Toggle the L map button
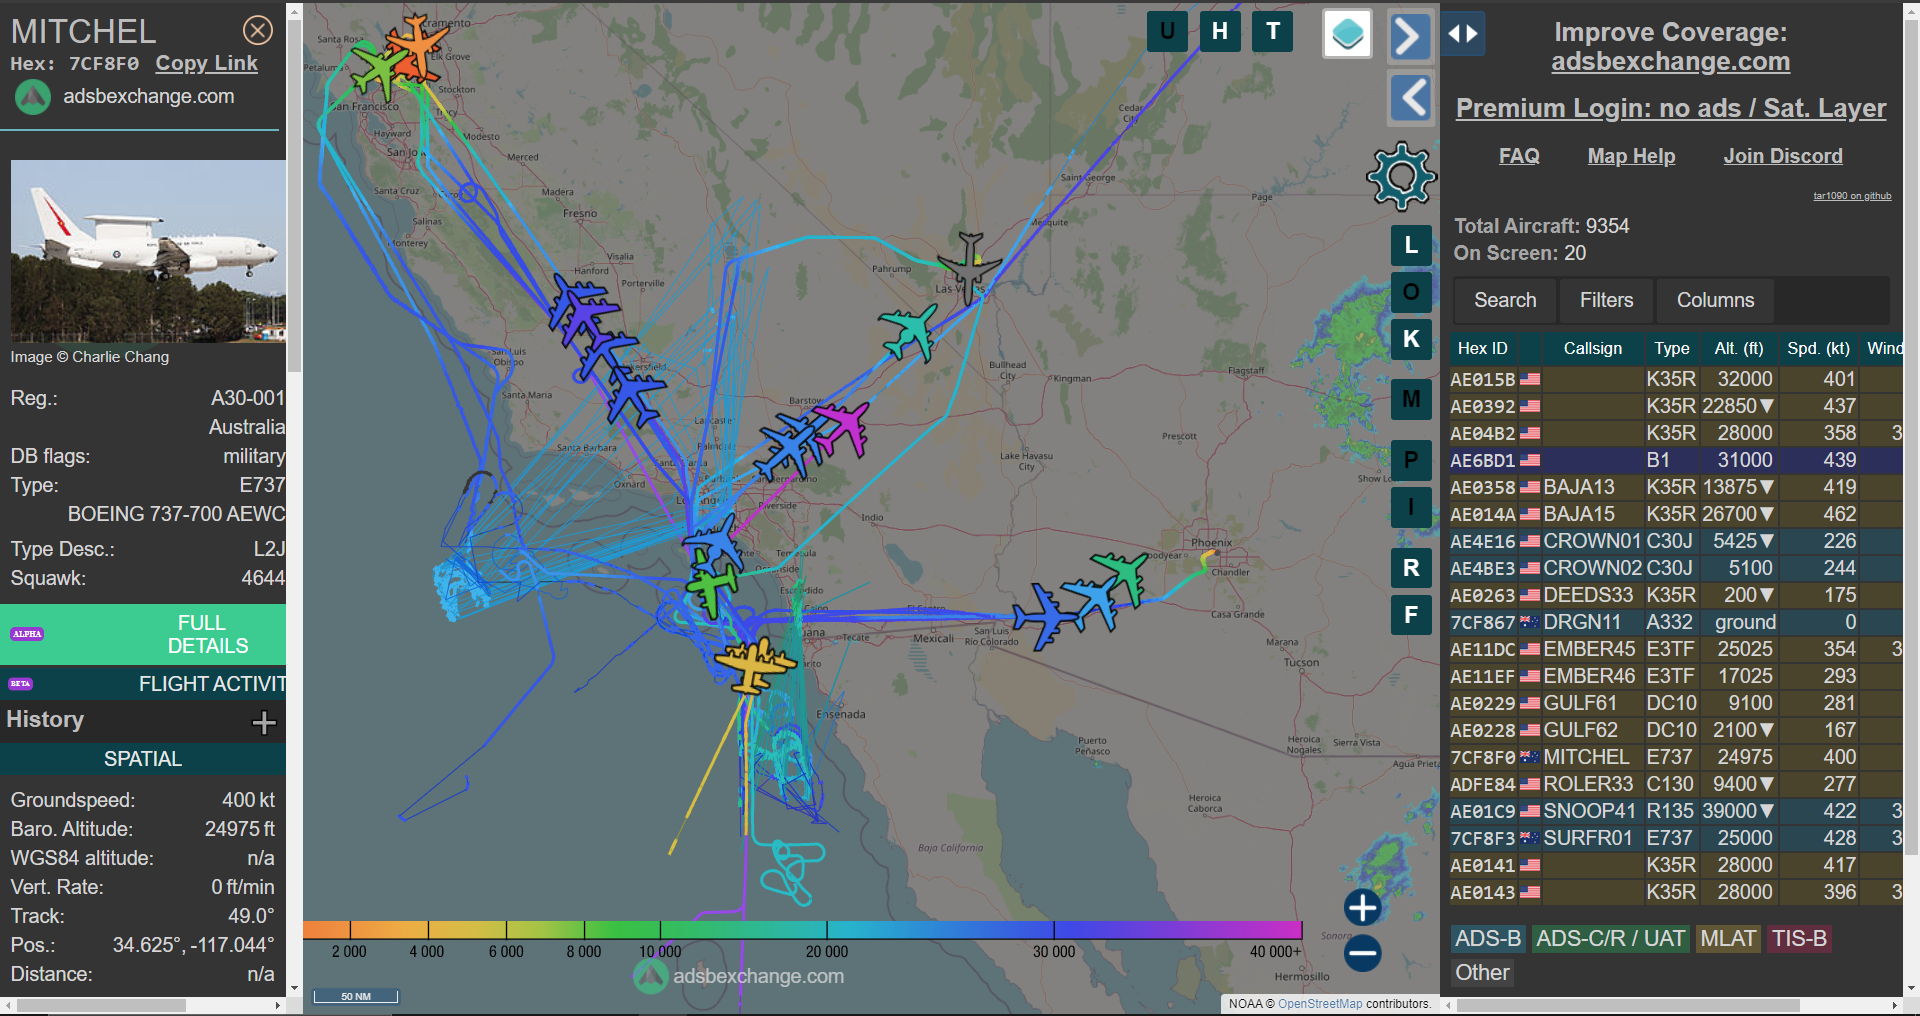Screen dimensions: 1920x1016 click(x=1411, y=245)
